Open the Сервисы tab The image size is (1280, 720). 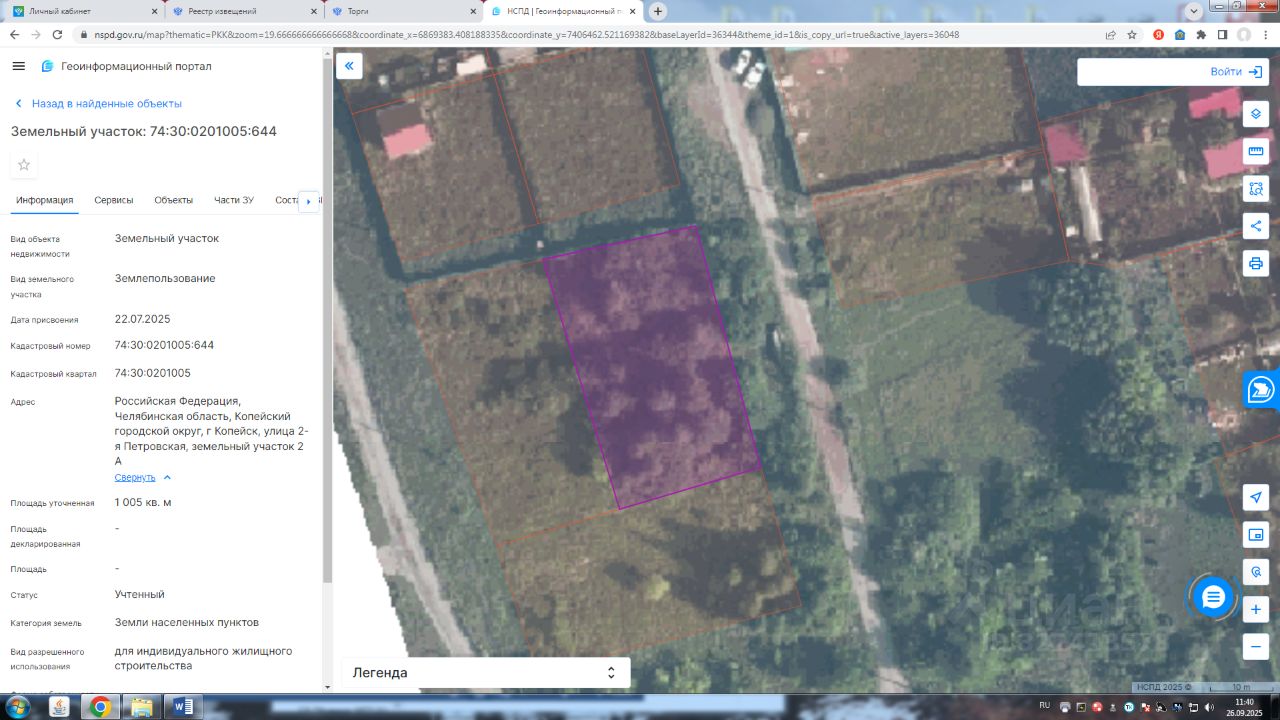114,200
